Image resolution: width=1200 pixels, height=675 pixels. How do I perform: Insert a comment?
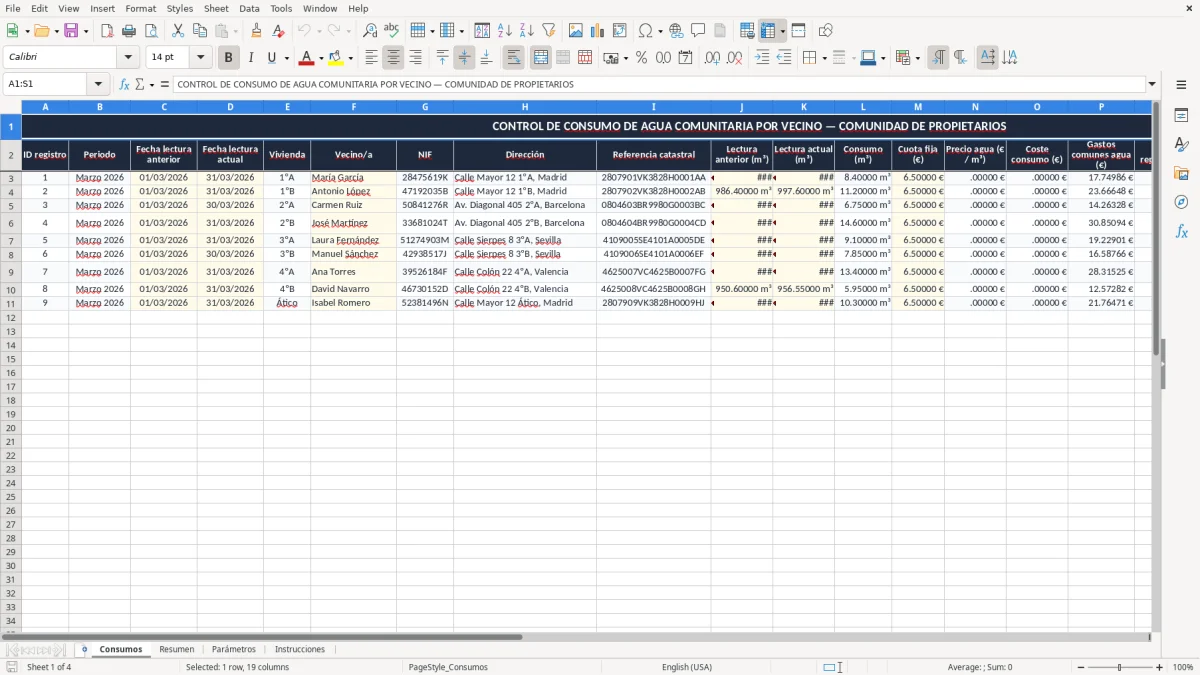click(x=698, y=31)
